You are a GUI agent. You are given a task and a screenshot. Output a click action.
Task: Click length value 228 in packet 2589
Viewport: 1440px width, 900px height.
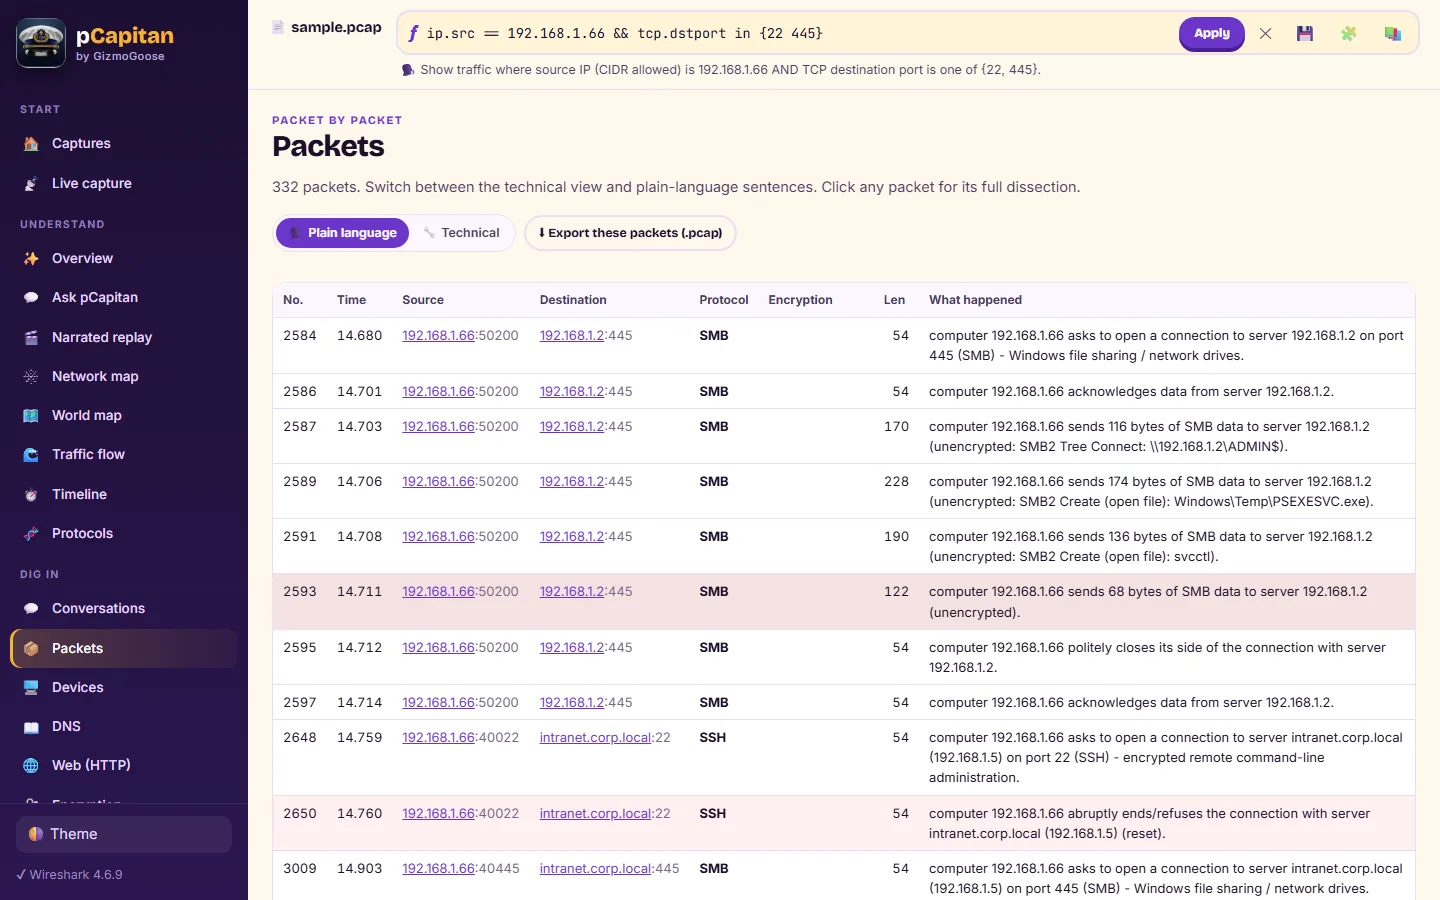point(896,482)
